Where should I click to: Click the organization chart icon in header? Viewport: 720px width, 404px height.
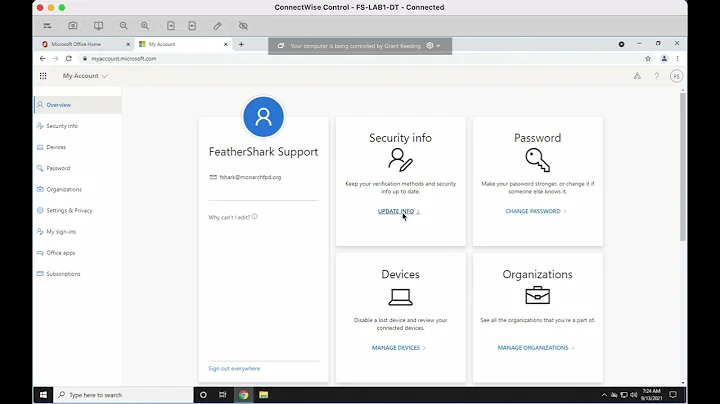click(637, 76)
